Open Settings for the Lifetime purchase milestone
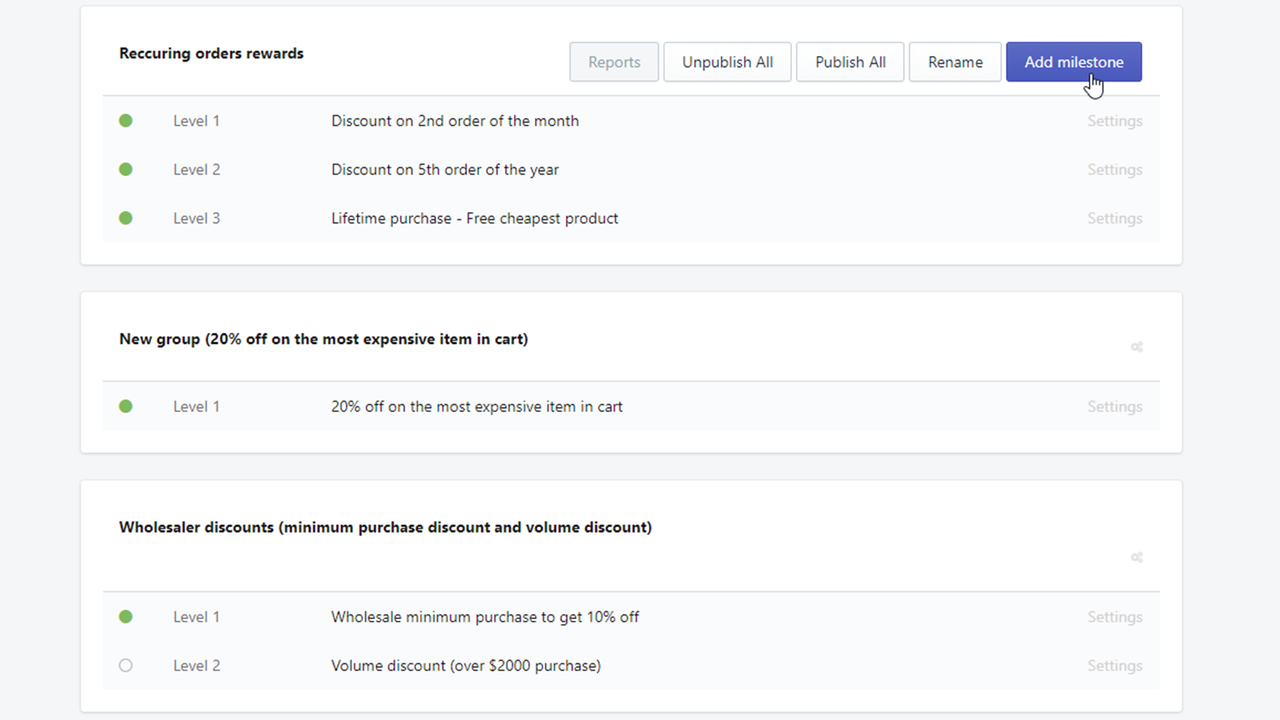 (x=1114, y=218)
